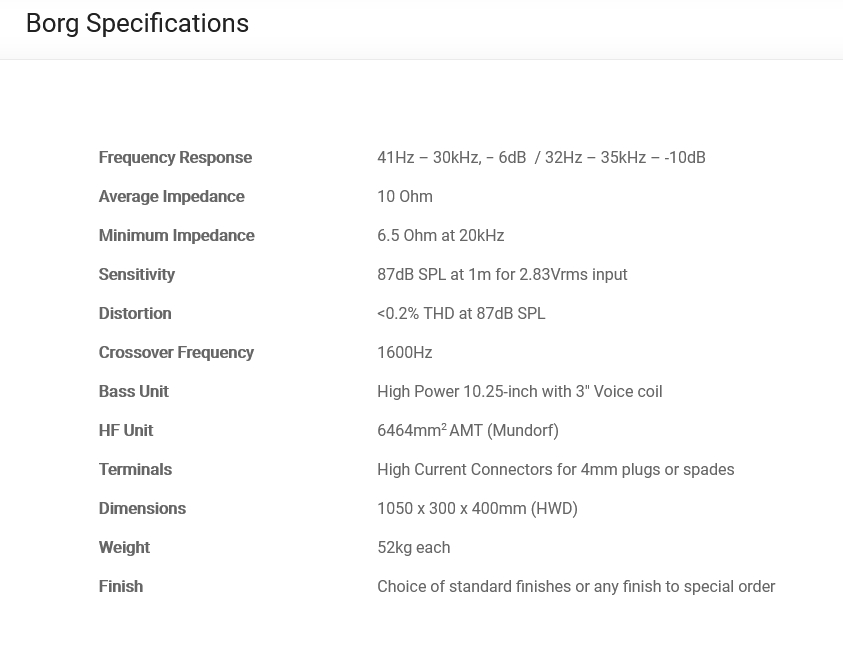
Task: Click the Frequency Response label
Action: click(x=175, y=157)
